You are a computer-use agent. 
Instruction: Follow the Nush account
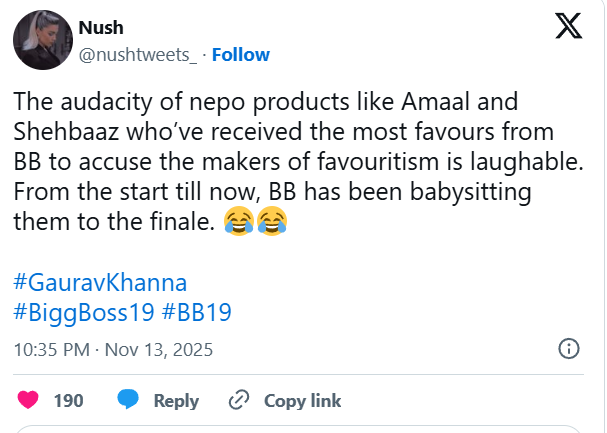[240, 55]
